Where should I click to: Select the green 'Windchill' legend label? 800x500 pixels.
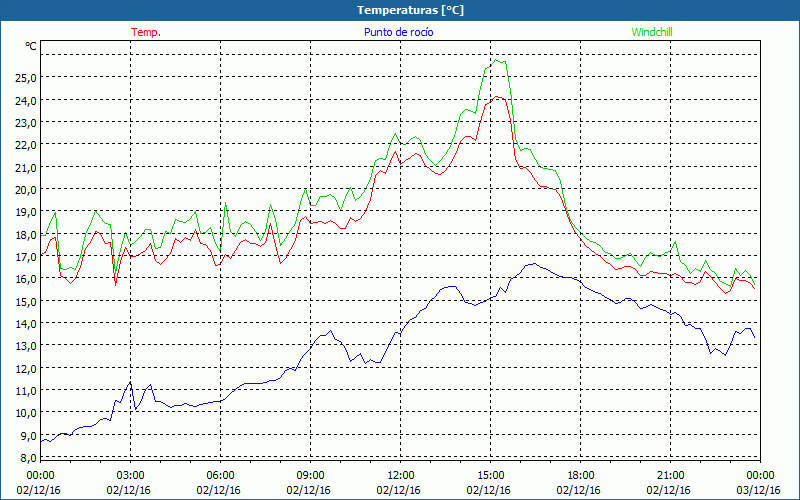pyautogui.click(x=652, y=32)
